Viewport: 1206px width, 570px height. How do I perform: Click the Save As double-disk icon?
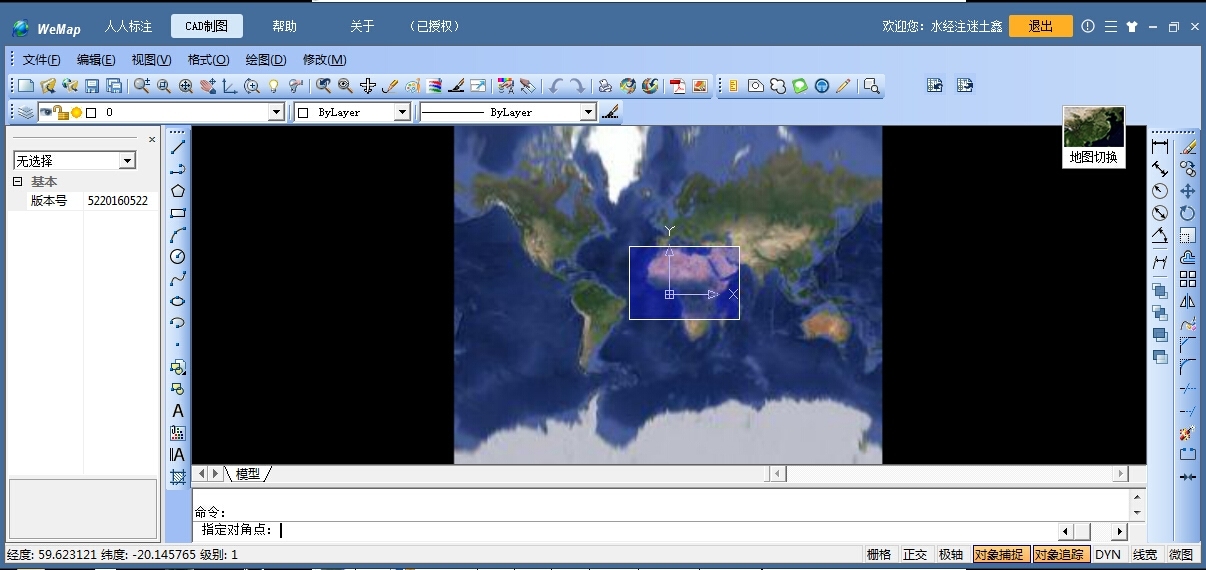tap(114, 86)
